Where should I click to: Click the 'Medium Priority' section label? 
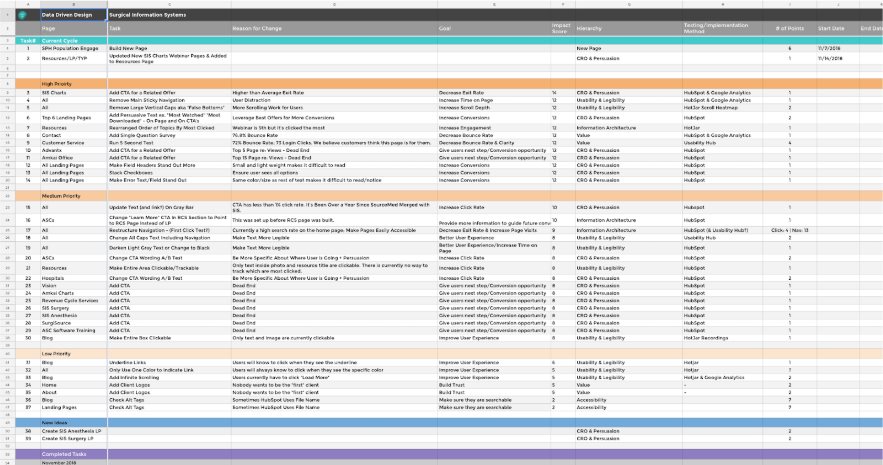pos(62,196)
